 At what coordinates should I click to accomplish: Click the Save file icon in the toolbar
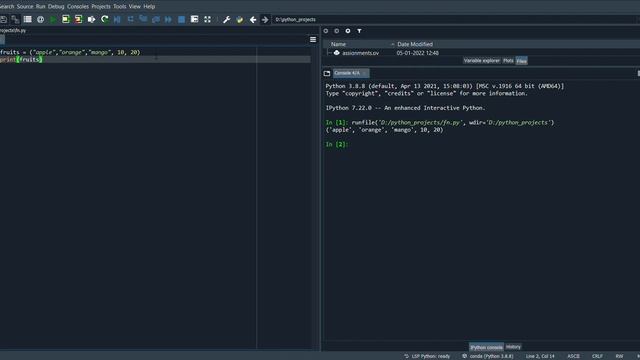point(3,19)
